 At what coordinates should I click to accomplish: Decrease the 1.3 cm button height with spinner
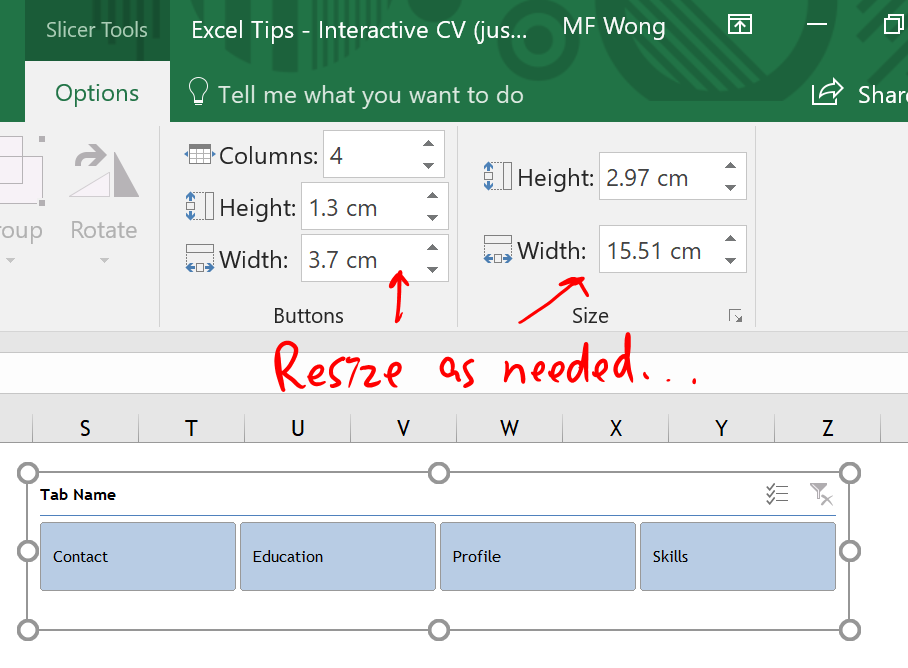coord(432,218)
